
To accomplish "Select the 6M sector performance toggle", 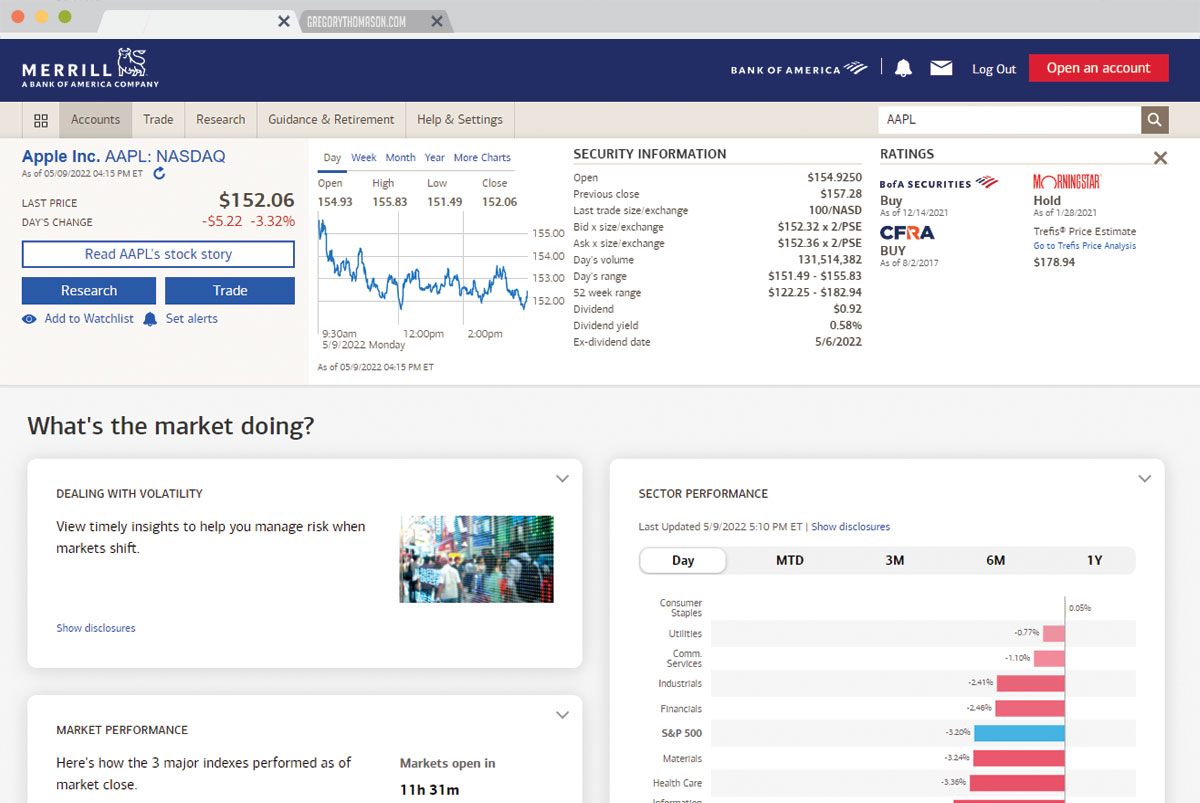I will click(x=996, y=560).
